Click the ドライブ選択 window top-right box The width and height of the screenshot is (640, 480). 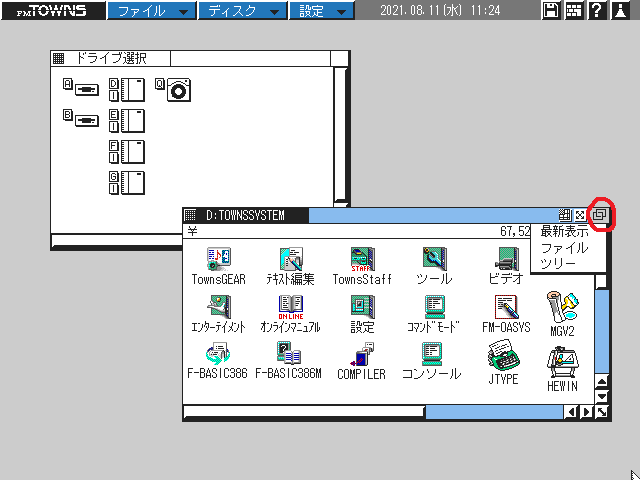(340, 58)
